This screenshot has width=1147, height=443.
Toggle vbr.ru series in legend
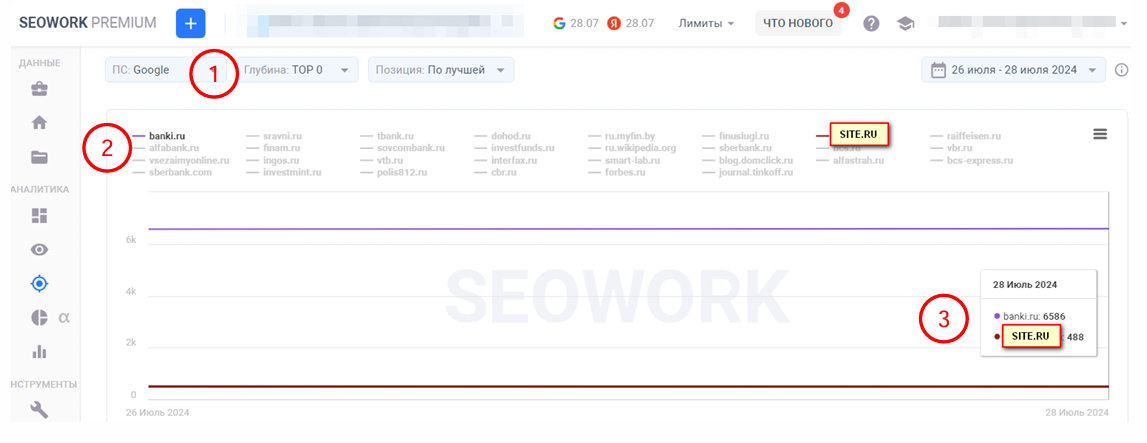click(x=951, y=148)
